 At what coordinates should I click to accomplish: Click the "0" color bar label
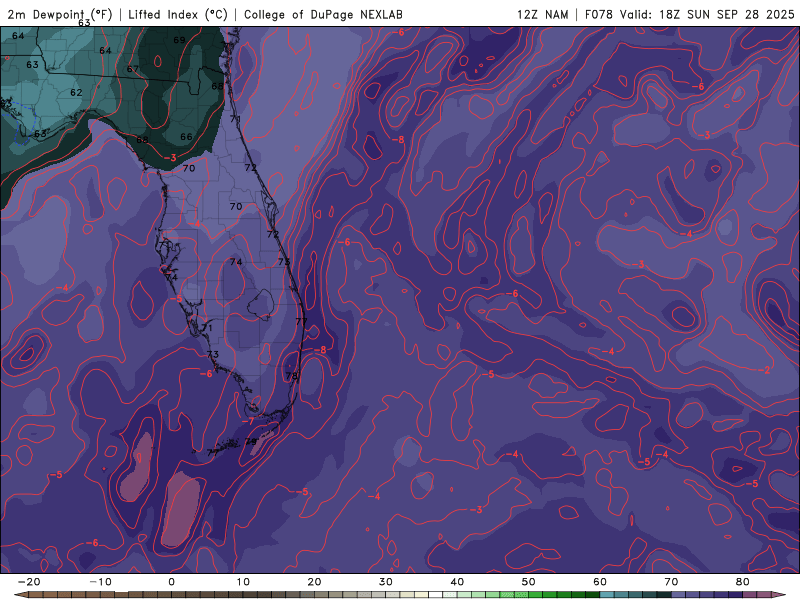pyautogui.click(x=171, y=582)
